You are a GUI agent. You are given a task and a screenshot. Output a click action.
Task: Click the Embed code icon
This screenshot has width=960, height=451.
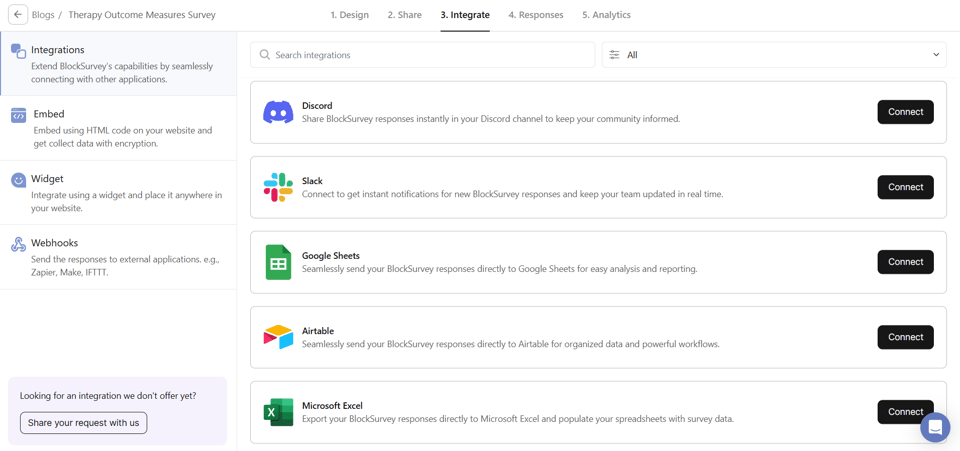18,115
